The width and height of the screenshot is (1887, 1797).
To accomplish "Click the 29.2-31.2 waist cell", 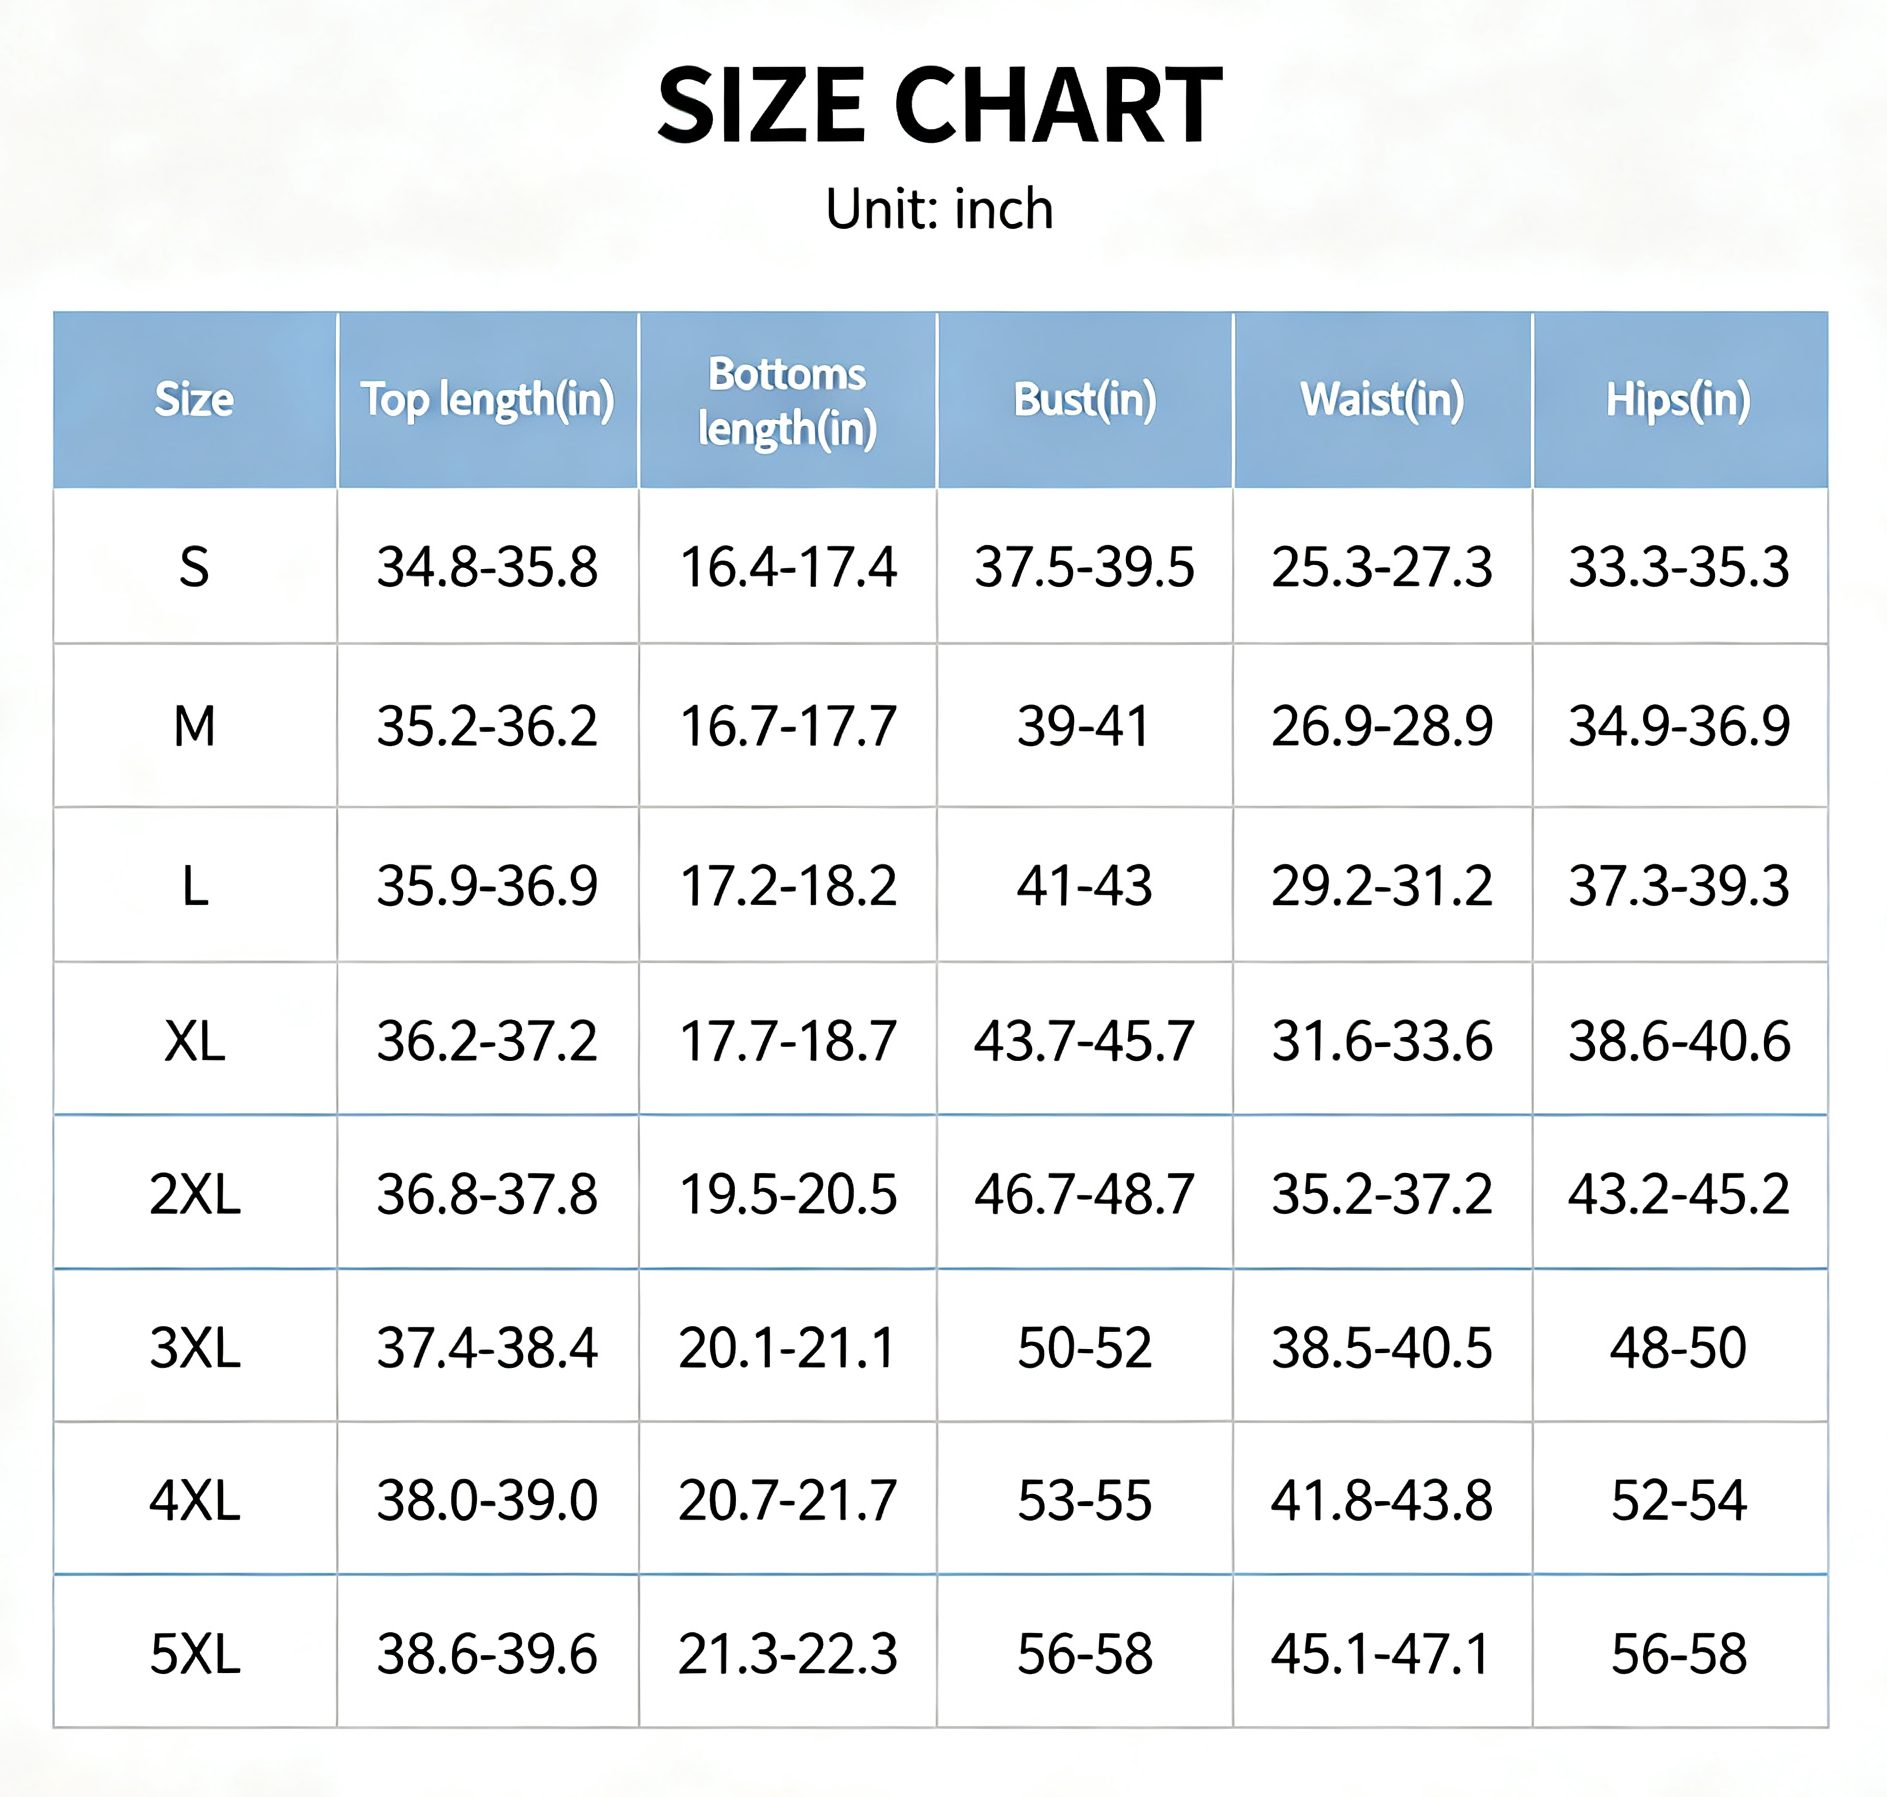I will click(1382, 886).
